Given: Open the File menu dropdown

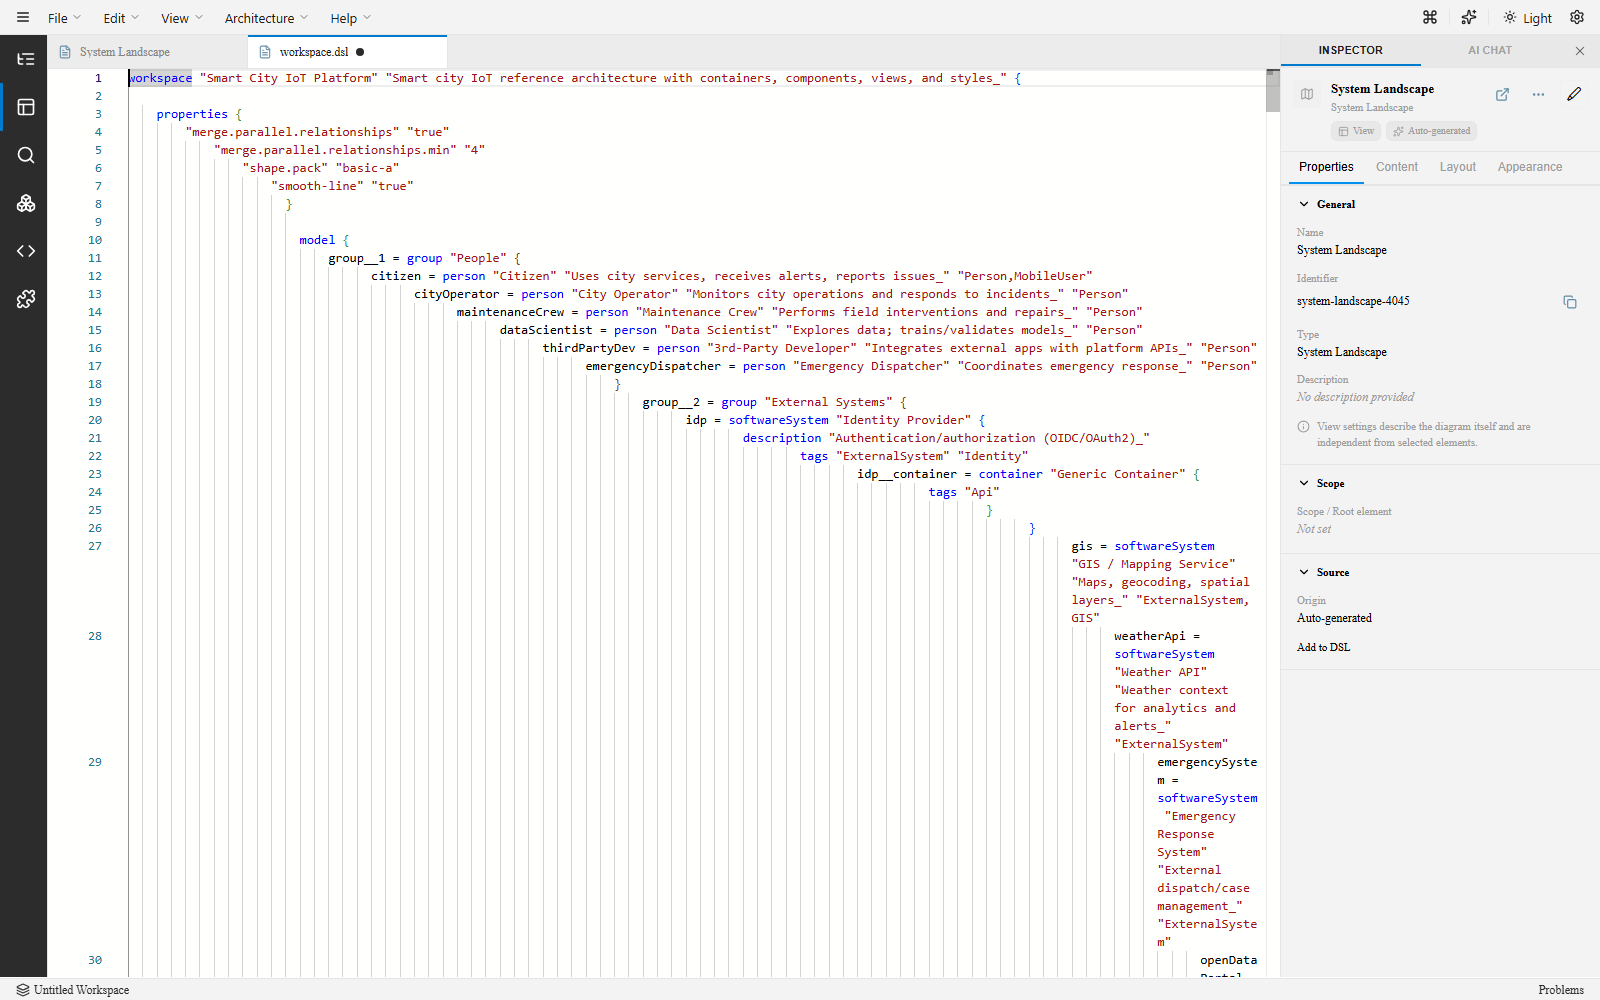Looking at the screenshot, I should pyautogui.click(x=64, y=18).
